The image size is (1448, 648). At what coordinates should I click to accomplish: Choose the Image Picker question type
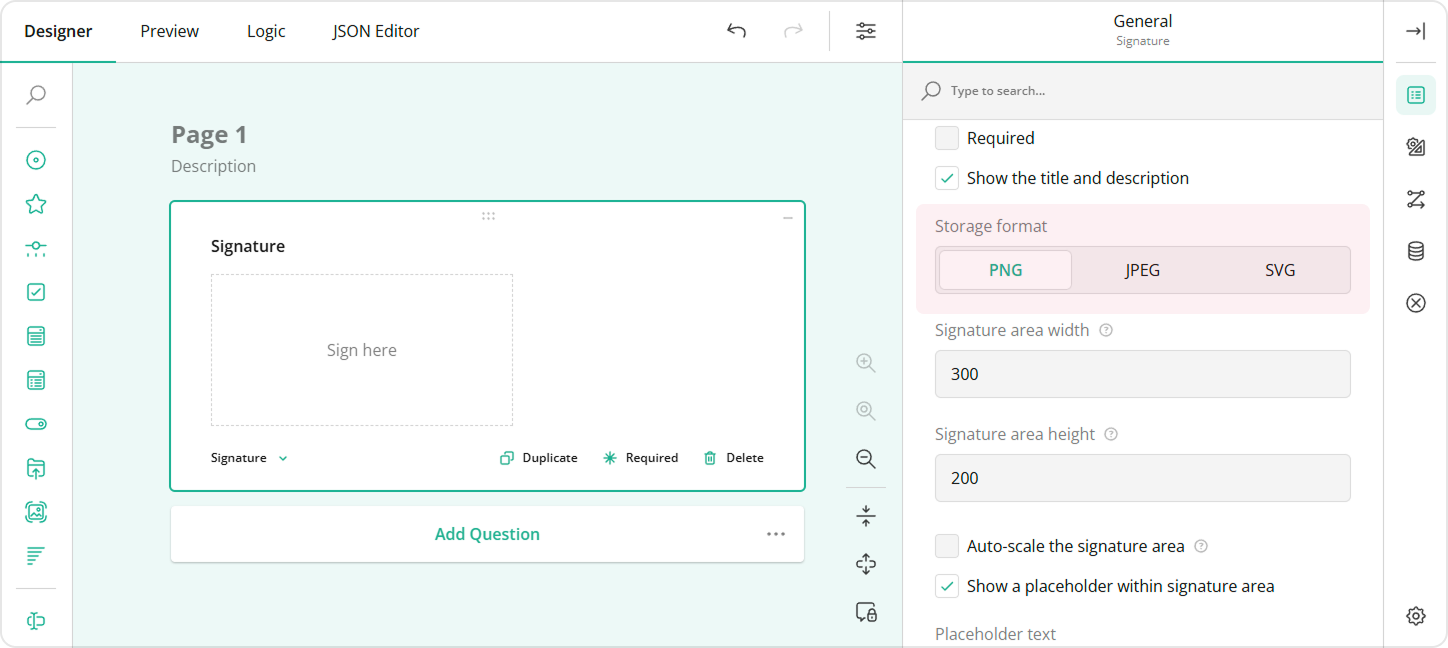(x=36, y=511)
